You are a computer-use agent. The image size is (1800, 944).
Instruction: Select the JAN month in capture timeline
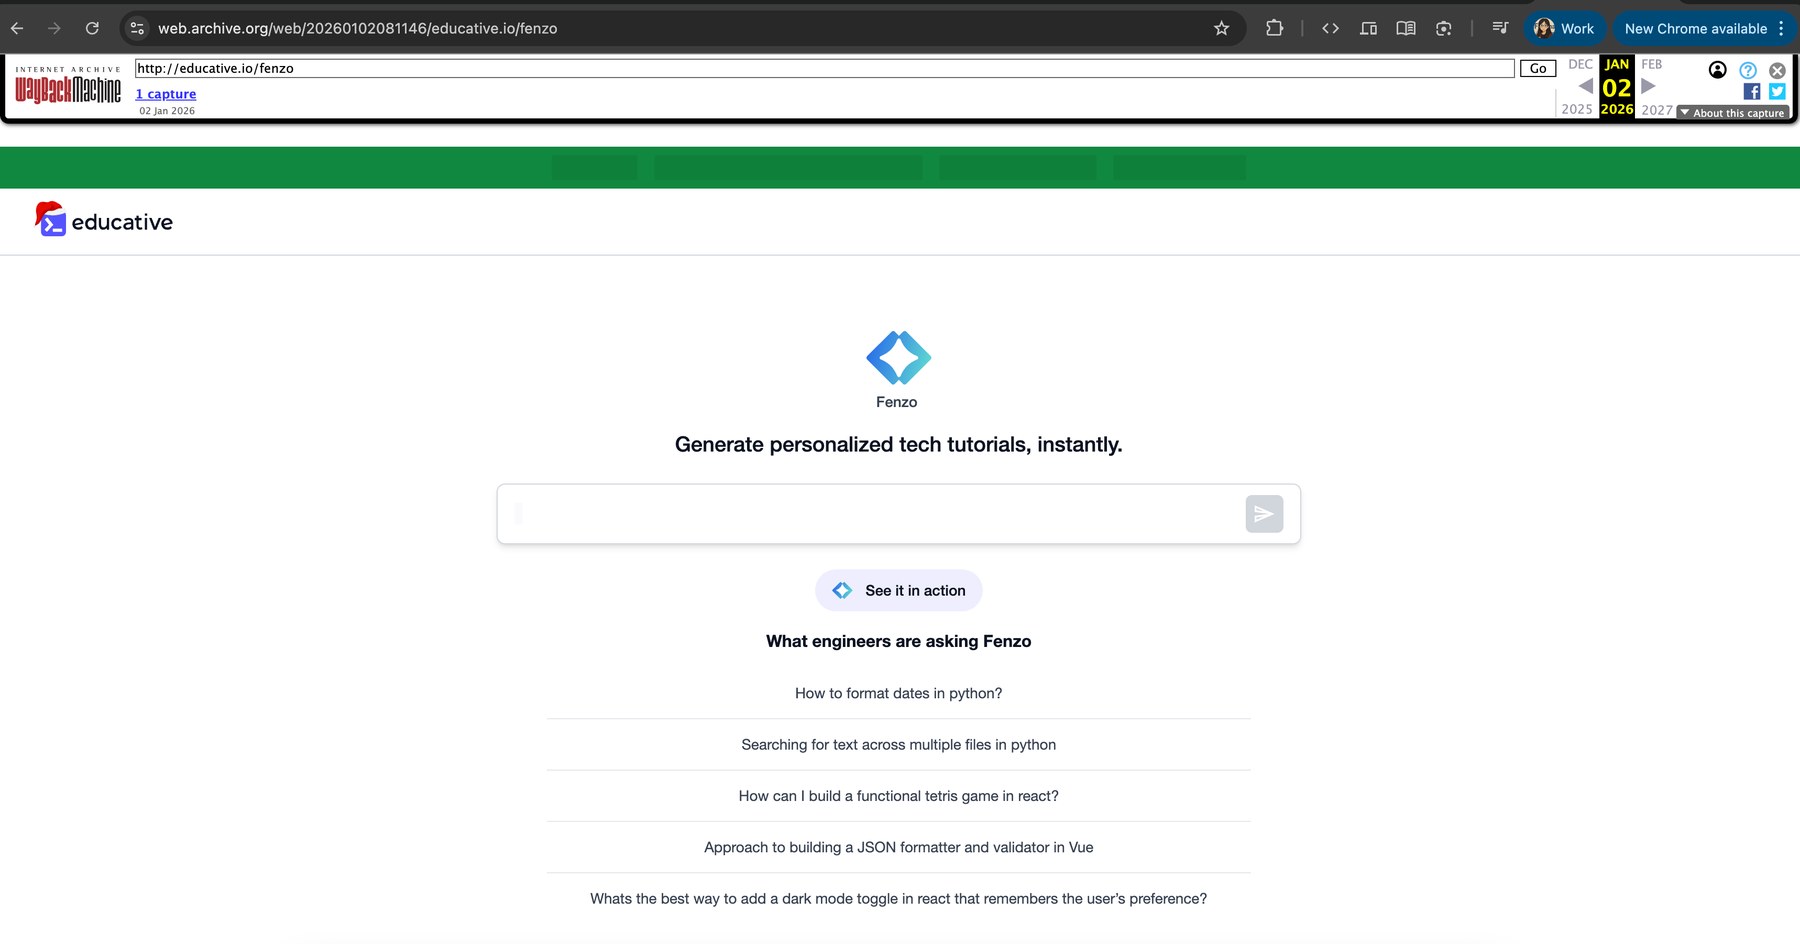pyautogui.click(x=1617, y=64)
